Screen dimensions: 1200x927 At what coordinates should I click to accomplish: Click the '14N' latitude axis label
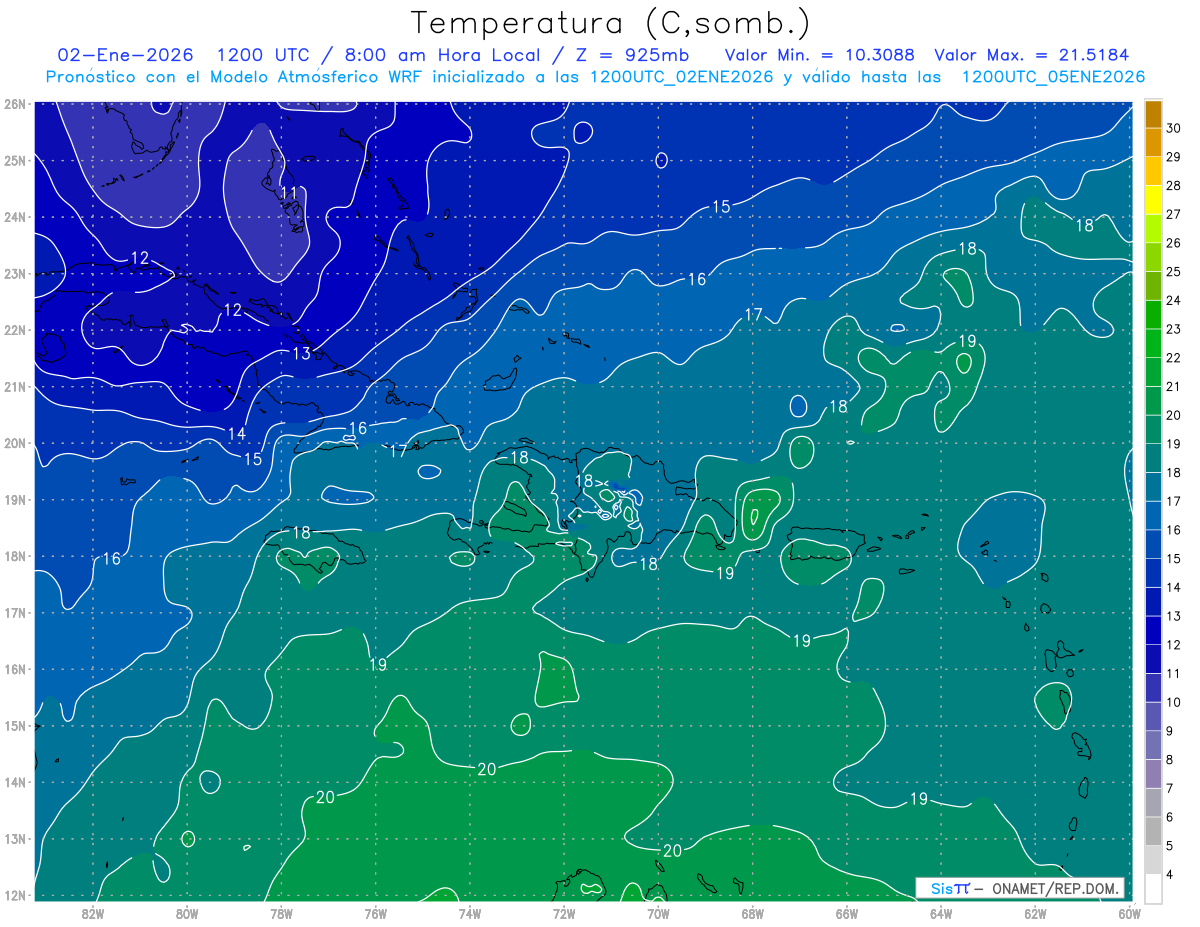click(15, 783)
